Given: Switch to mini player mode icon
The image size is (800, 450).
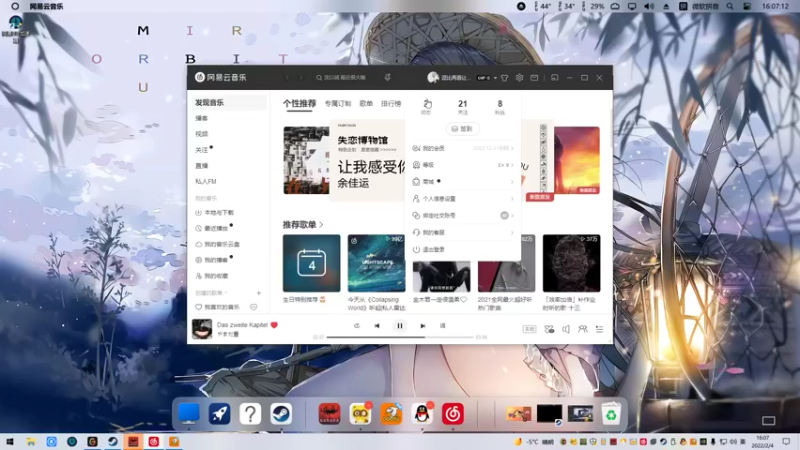Looking at the screenshot, I should click(x=555, y=78).
